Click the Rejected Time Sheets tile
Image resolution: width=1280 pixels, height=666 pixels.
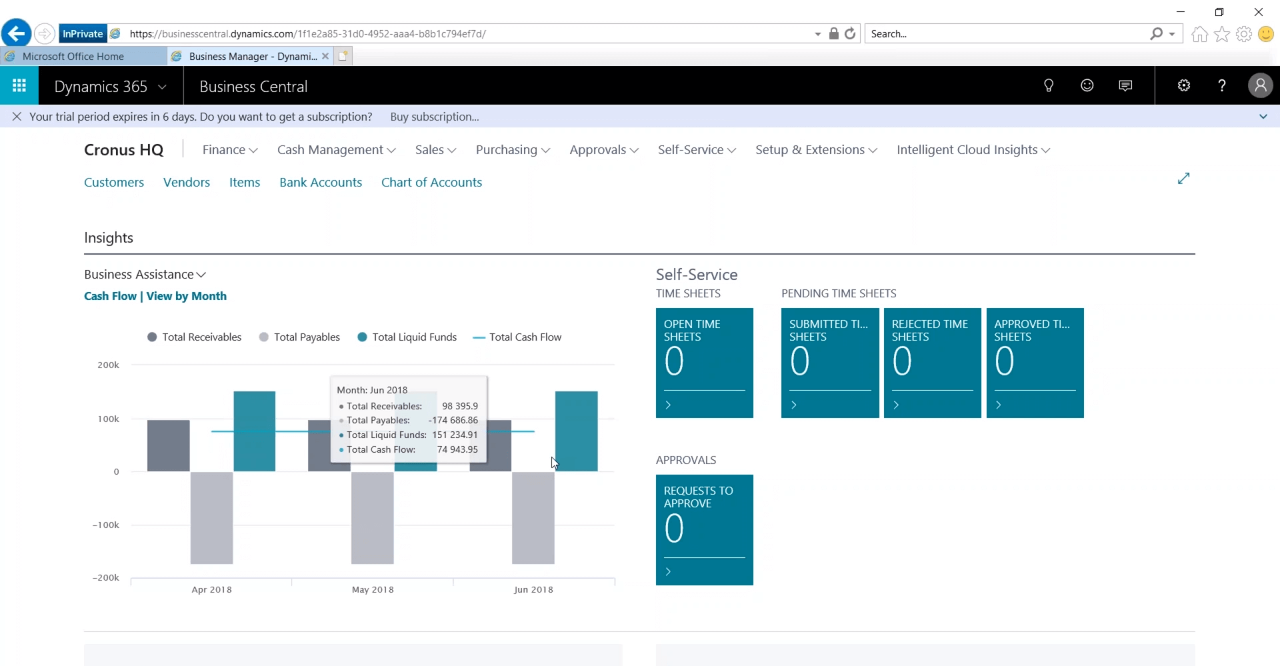[x=932, y=363]
